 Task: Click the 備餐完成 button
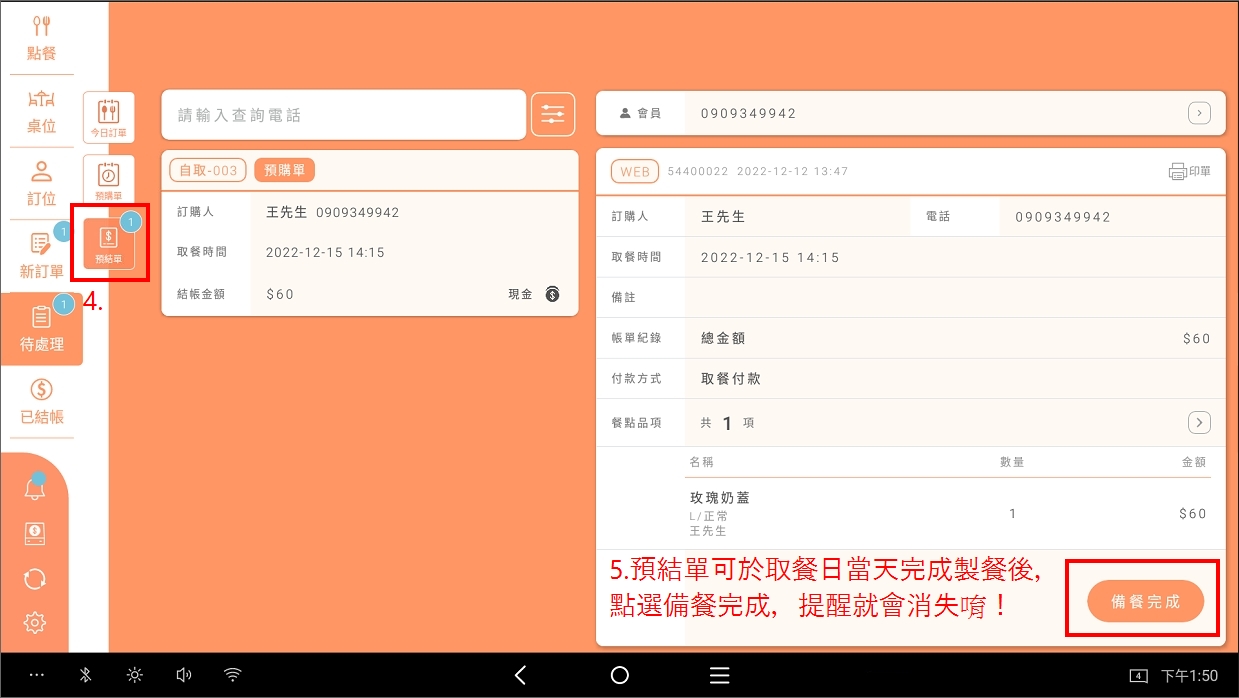pyautogui.click(x=1145, y=601)
